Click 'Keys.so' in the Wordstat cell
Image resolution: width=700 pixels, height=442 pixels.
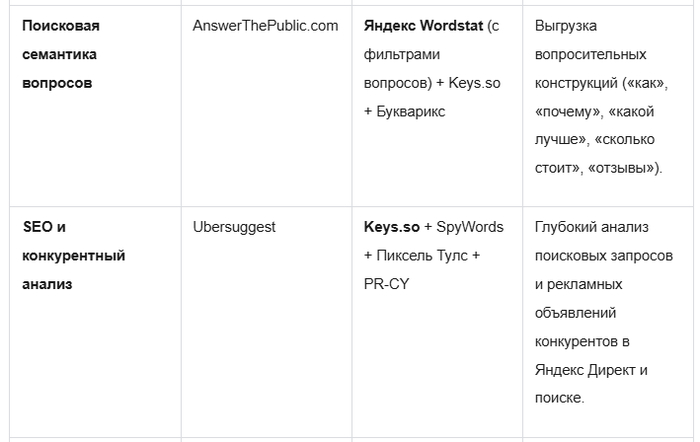474,83
